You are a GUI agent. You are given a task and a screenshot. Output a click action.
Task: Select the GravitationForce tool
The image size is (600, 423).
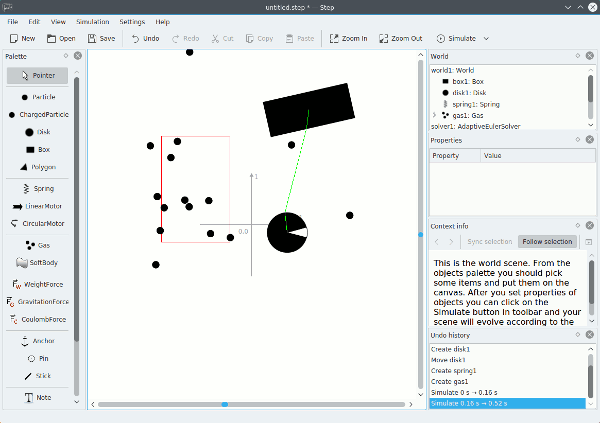coord(37,301)
